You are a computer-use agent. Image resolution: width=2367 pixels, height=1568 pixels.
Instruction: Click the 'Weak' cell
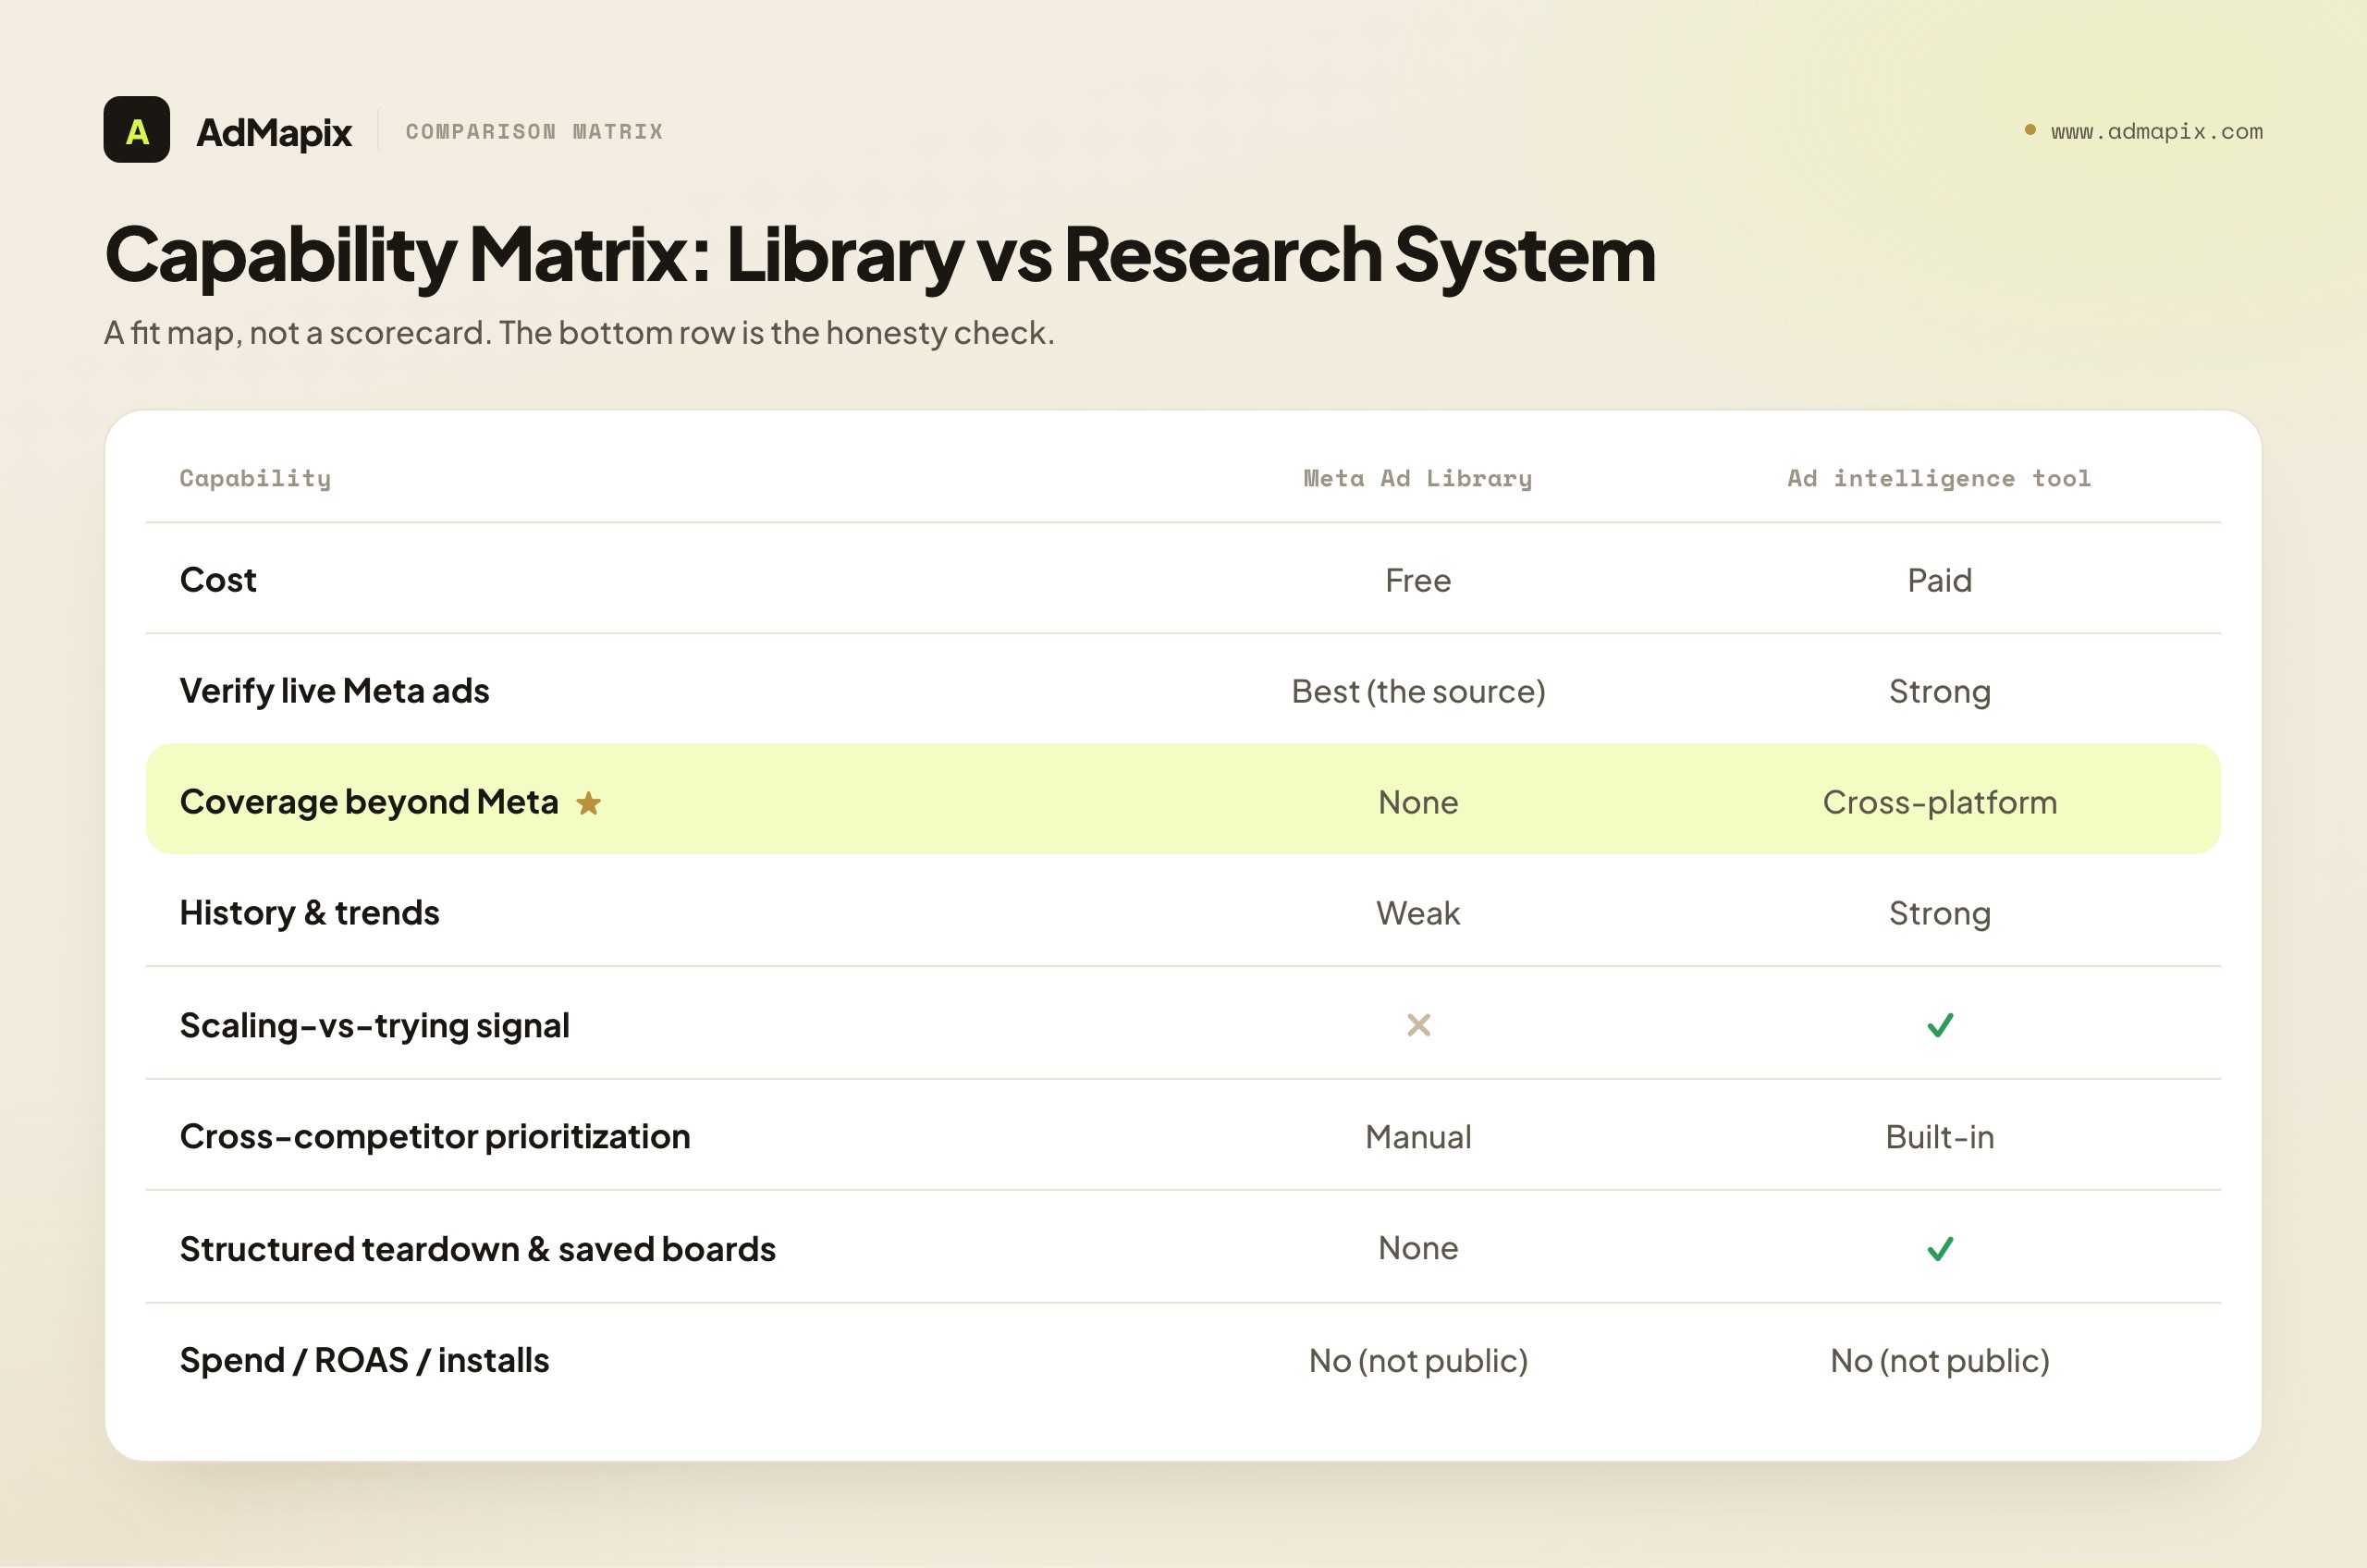[1418, 914]
